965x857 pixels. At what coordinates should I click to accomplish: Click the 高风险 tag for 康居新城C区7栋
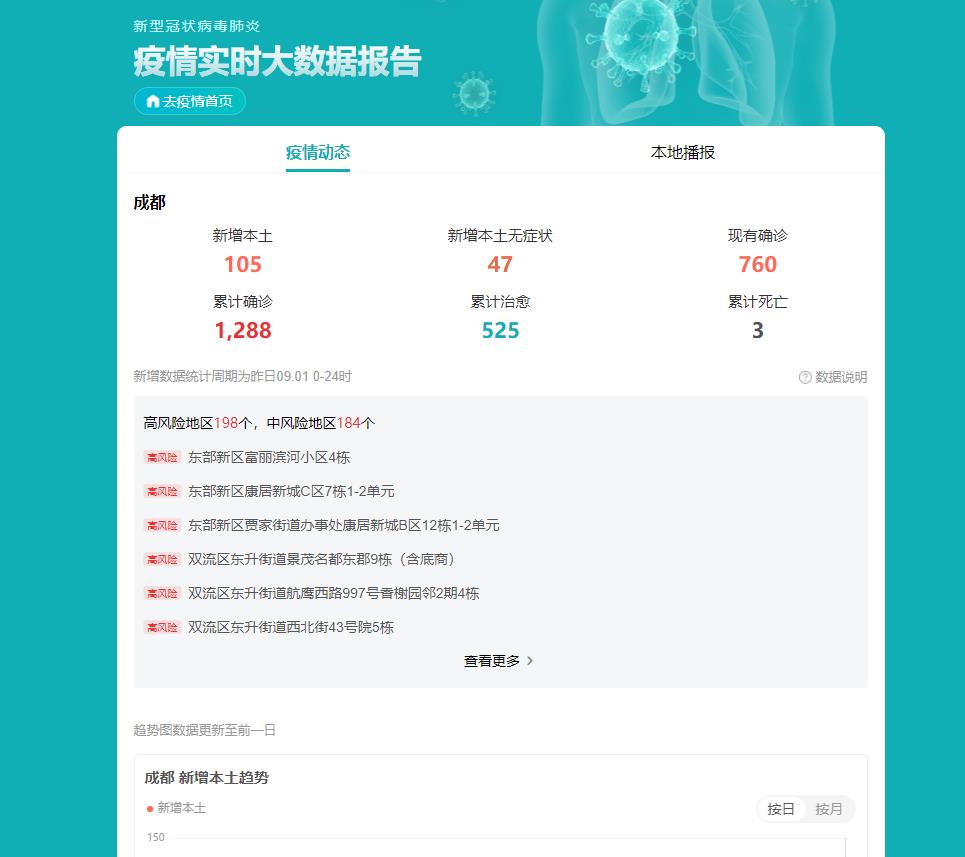(162, 491)
